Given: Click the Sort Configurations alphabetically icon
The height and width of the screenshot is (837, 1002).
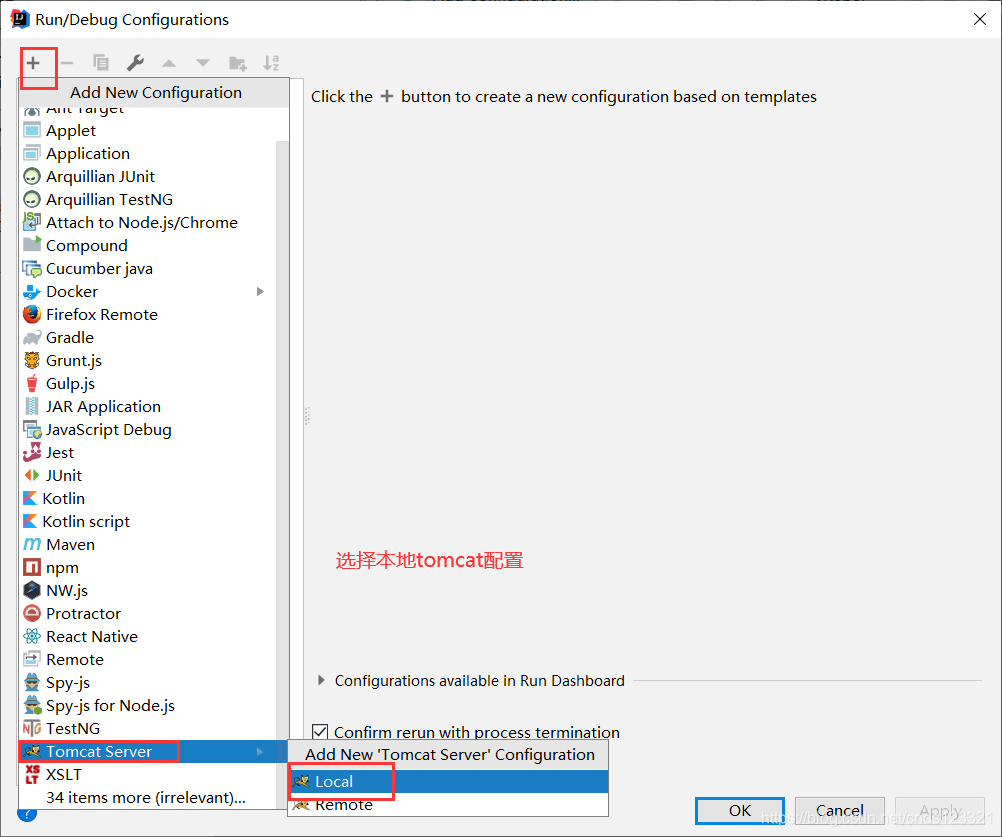Looking at the screenshot, I should (271, 63).
